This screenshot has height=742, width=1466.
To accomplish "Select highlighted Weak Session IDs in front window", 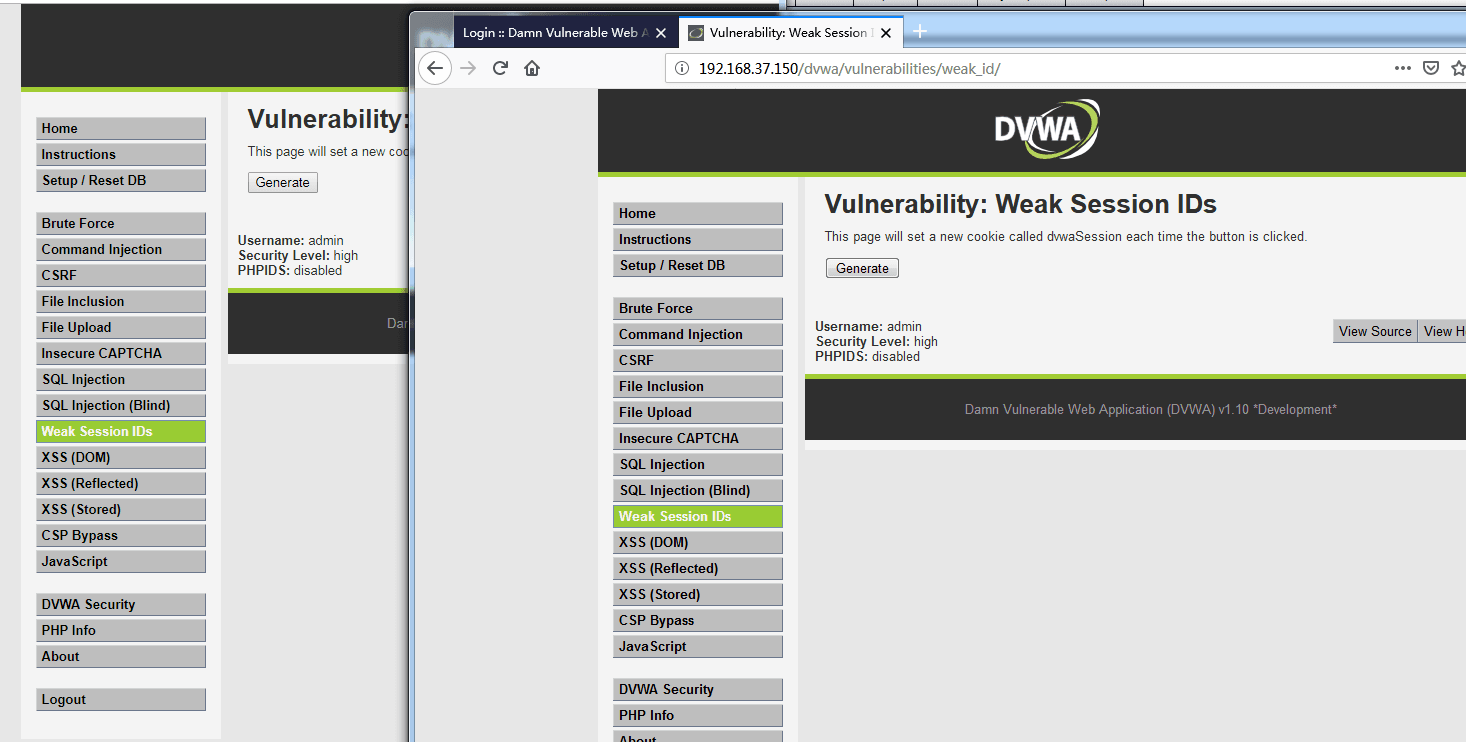I will coord(698,516).
